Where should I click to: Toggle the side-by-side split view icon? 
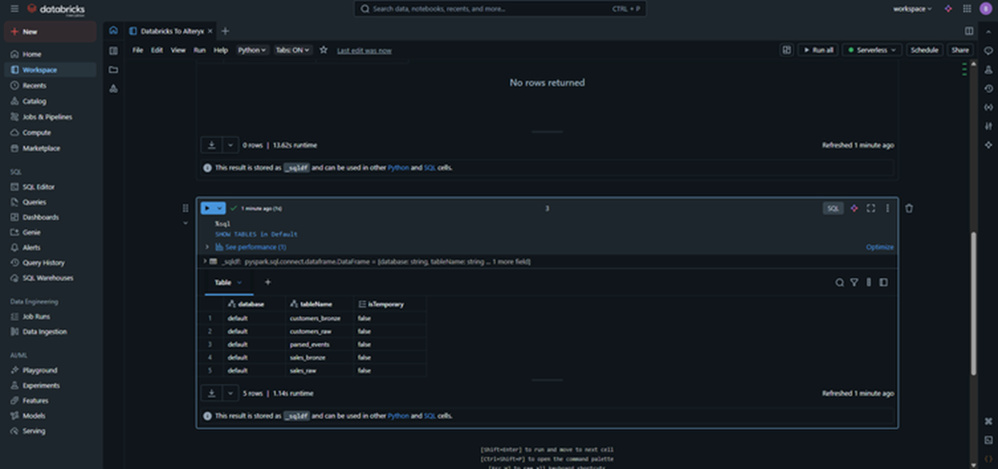click(969, 31)
